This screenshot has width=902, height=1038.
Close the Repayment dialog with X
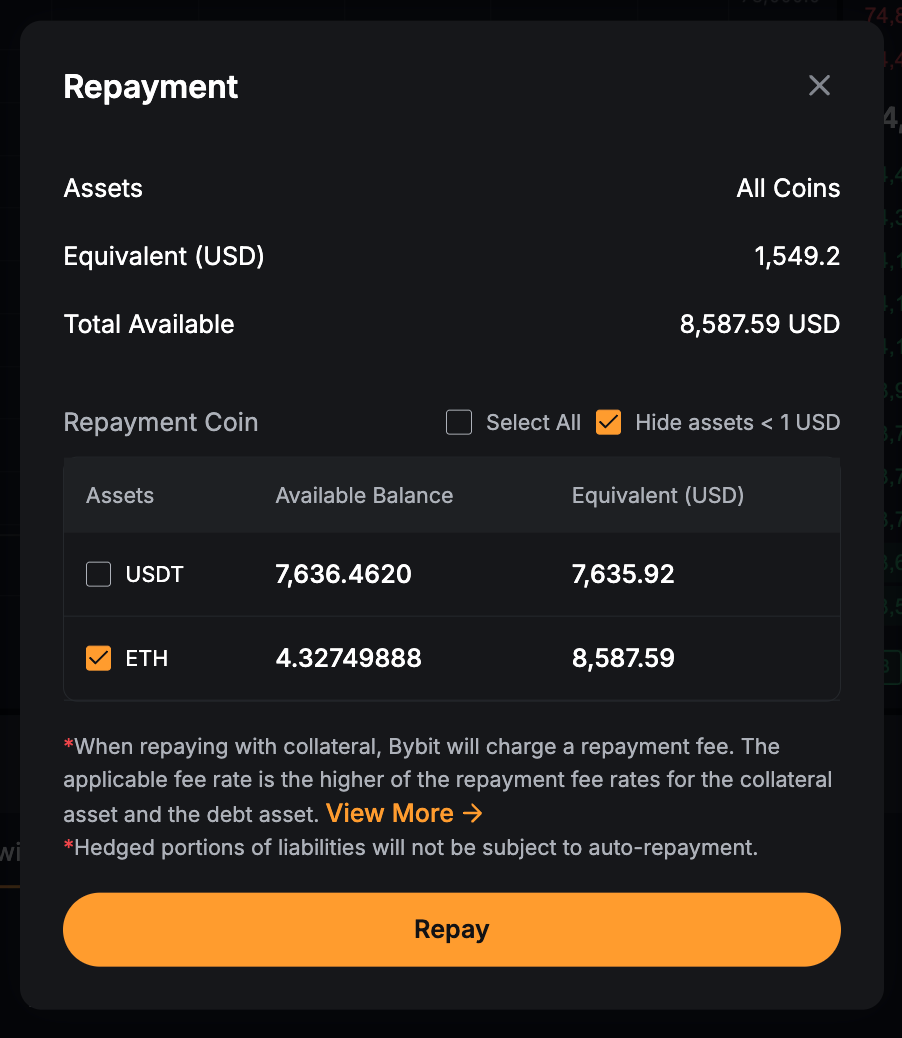point(819,86)
